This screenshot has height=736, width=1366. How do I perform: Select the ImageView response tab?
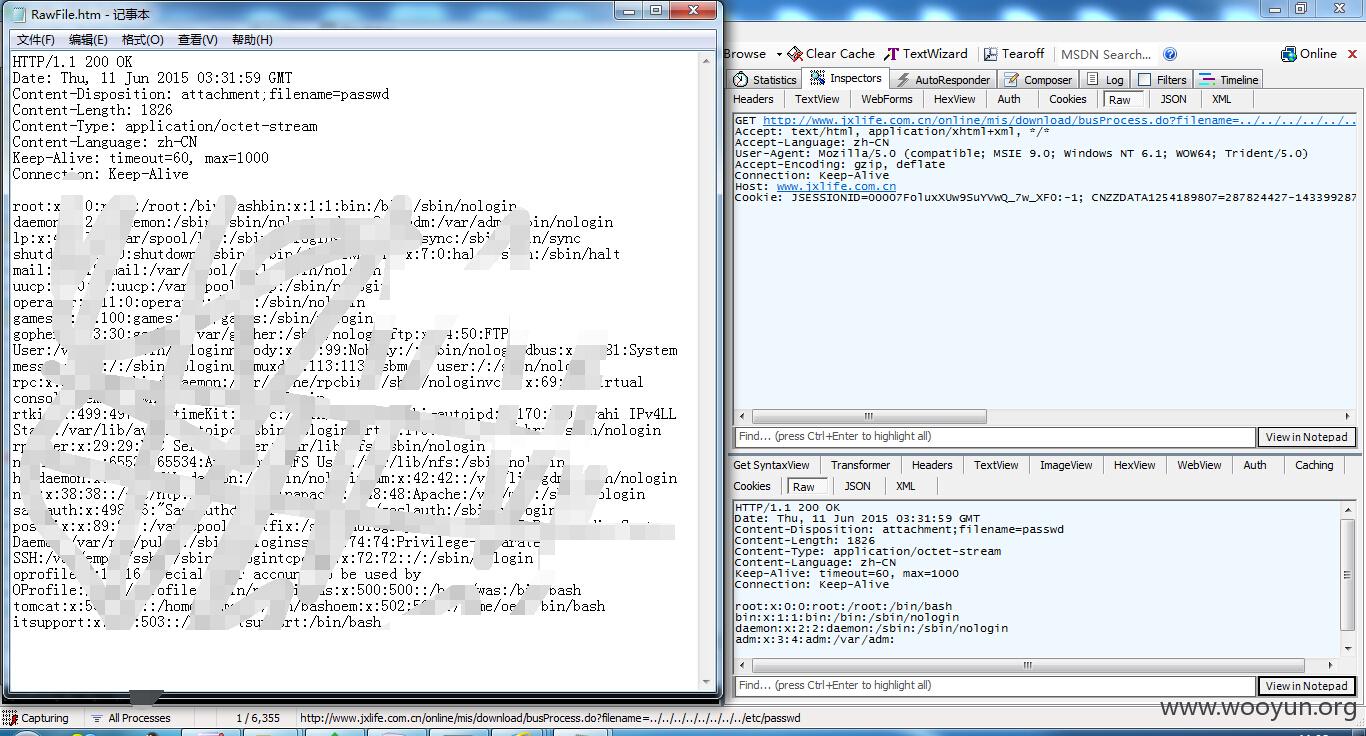1066,465
